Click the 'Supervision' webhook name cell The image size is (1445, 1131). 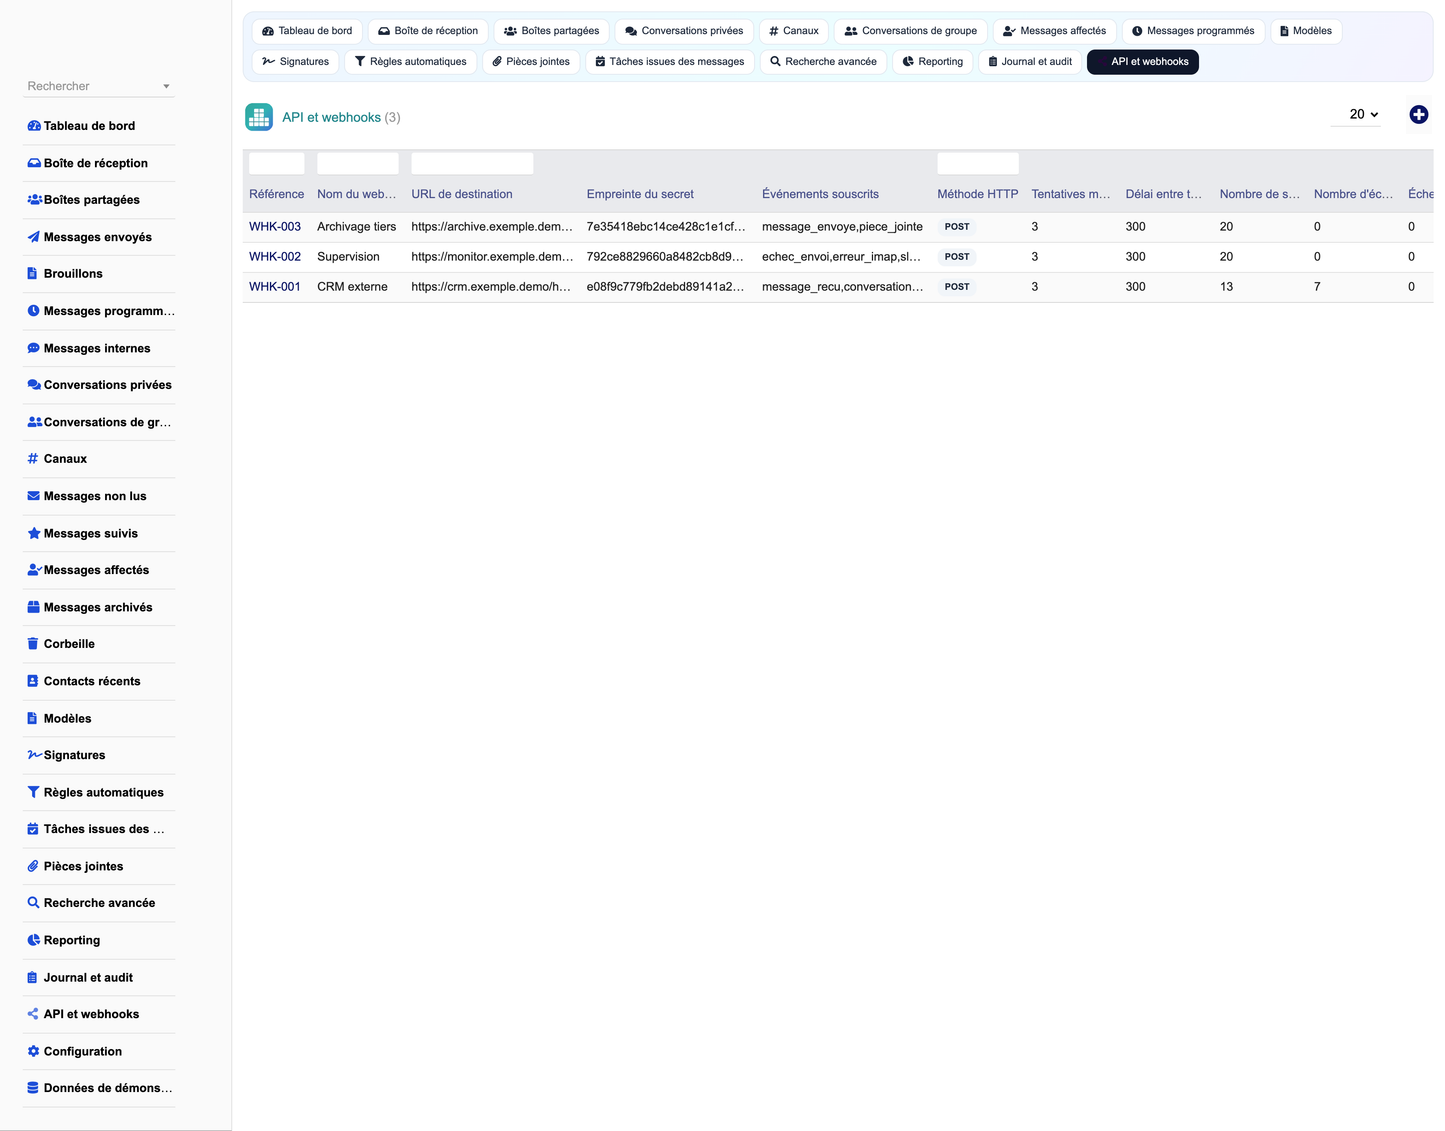click(x=348, y=257)
